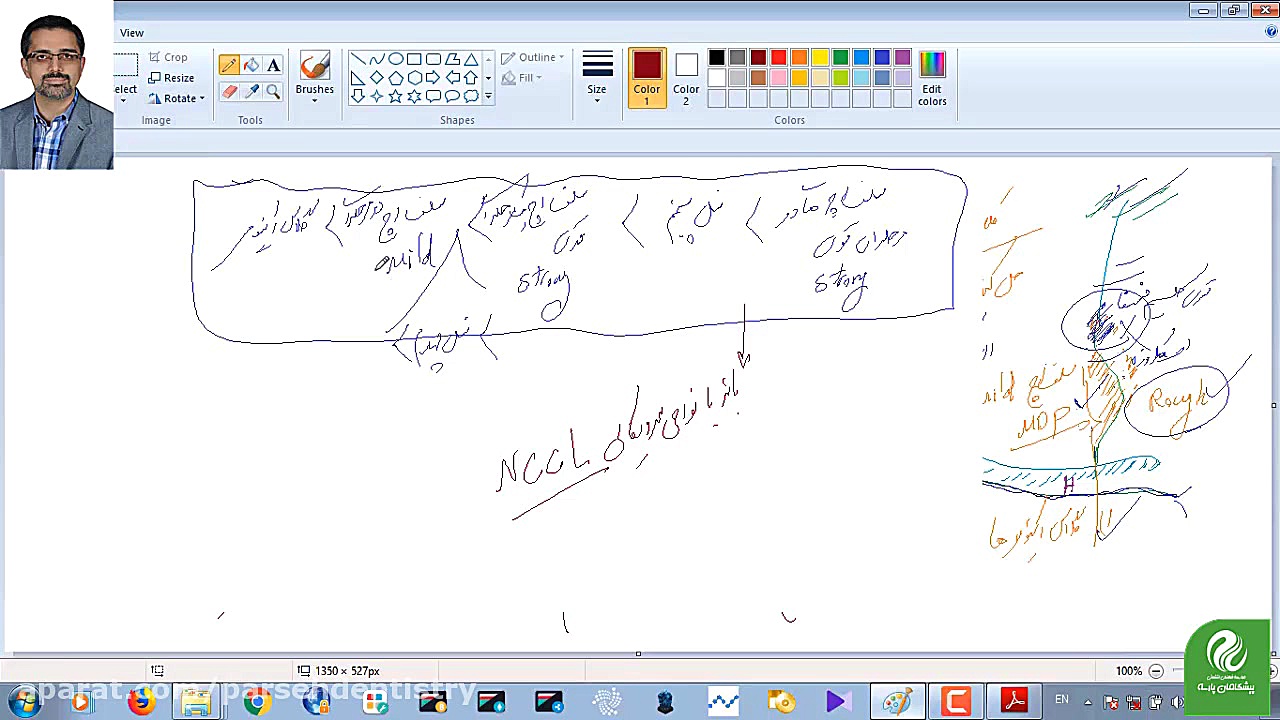Select the Left arrow shape
Viewport: 1280px width, 720px height.
pos(453,78)
